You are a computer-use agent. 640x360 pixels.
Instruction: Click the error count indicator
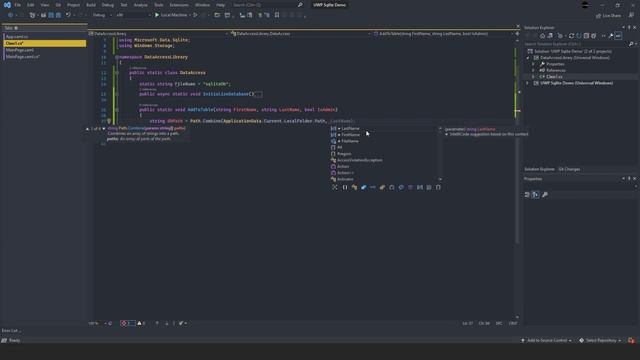click(x=127, y=323)
